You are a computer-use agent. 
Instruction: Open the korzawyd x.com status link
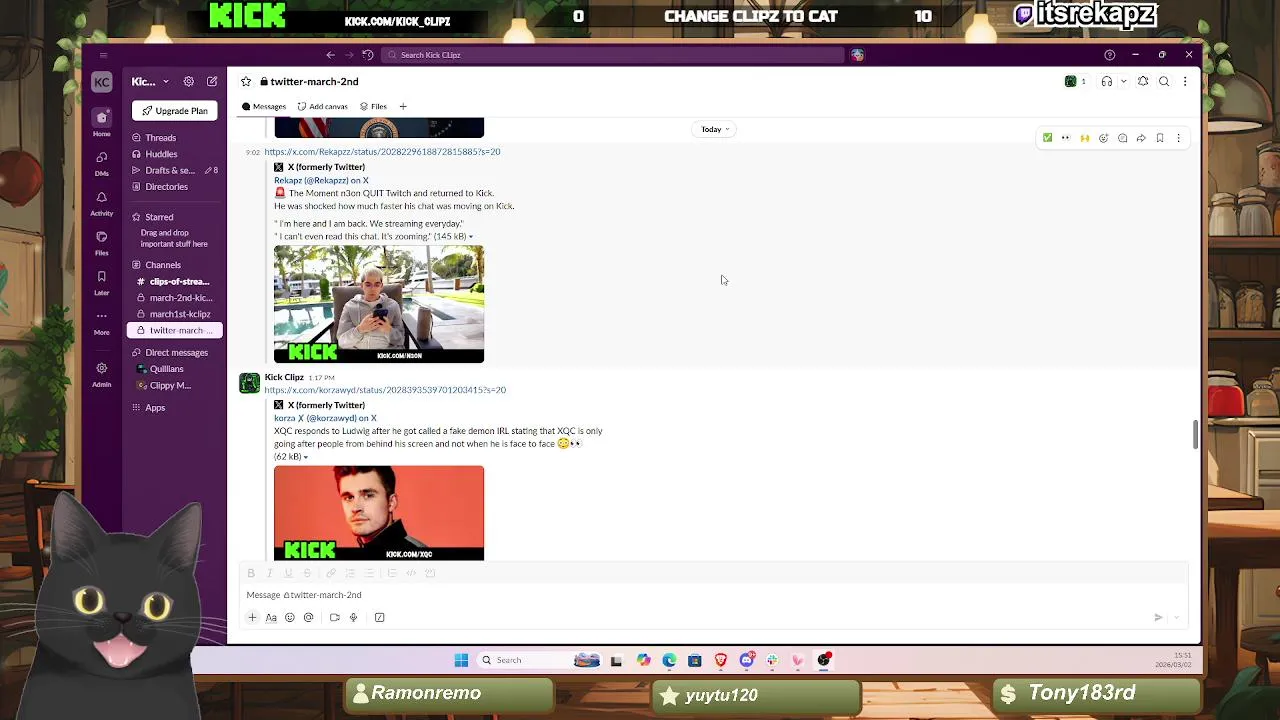[385, 390]
